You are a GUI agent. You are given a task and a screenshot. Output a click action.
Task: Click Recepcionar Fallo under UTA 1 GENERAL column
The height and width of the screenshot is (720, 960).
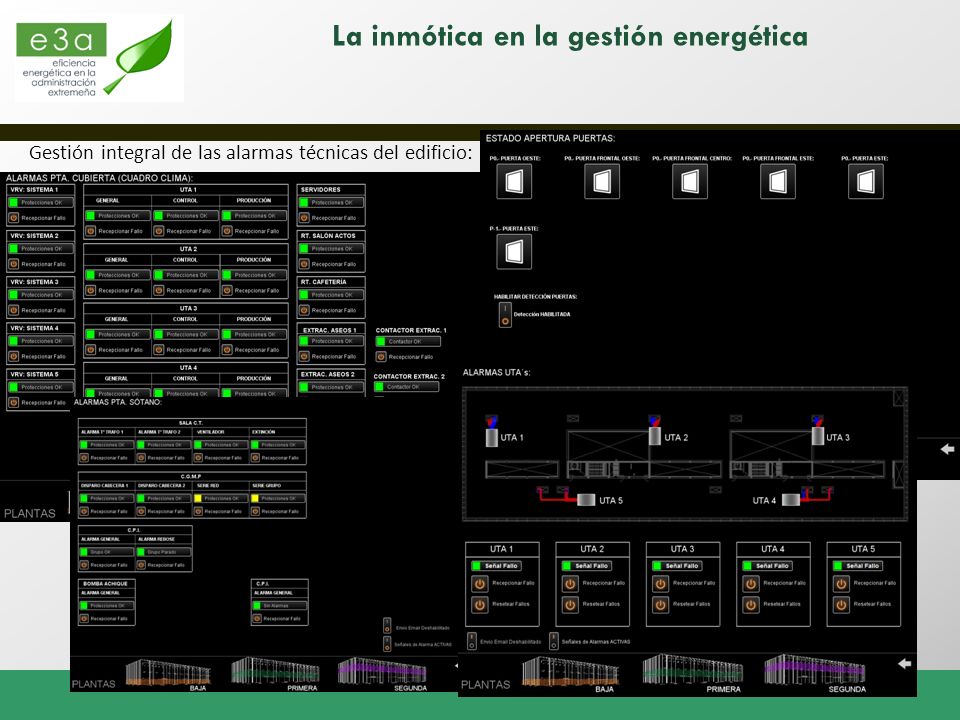pyautogui.click(x=91, y=231)
